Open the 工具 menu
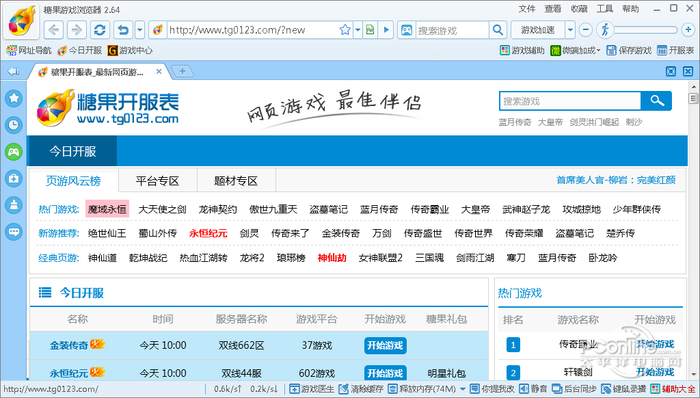Image resolution: width=700 pixels, height=398 pixels. 604,9
